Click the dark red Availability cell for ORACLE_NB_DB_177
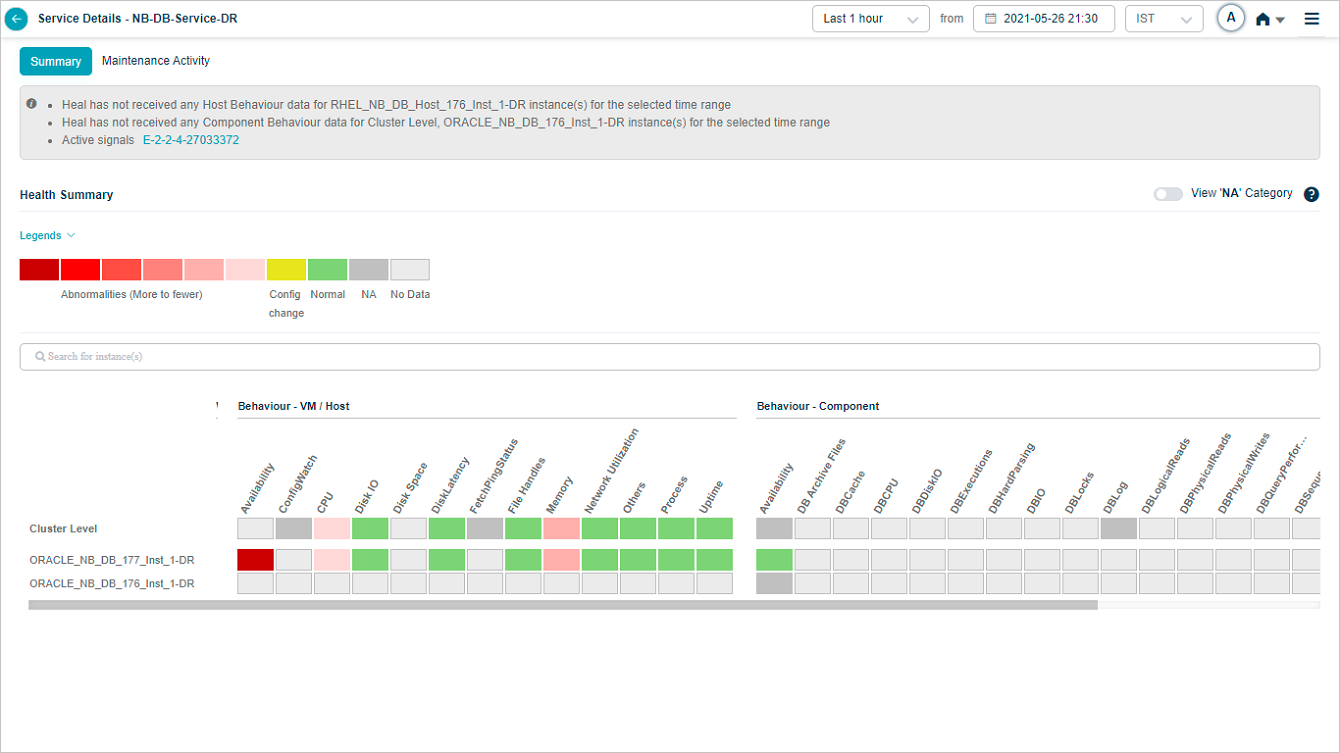1340x753 pixels. (255, 560)
